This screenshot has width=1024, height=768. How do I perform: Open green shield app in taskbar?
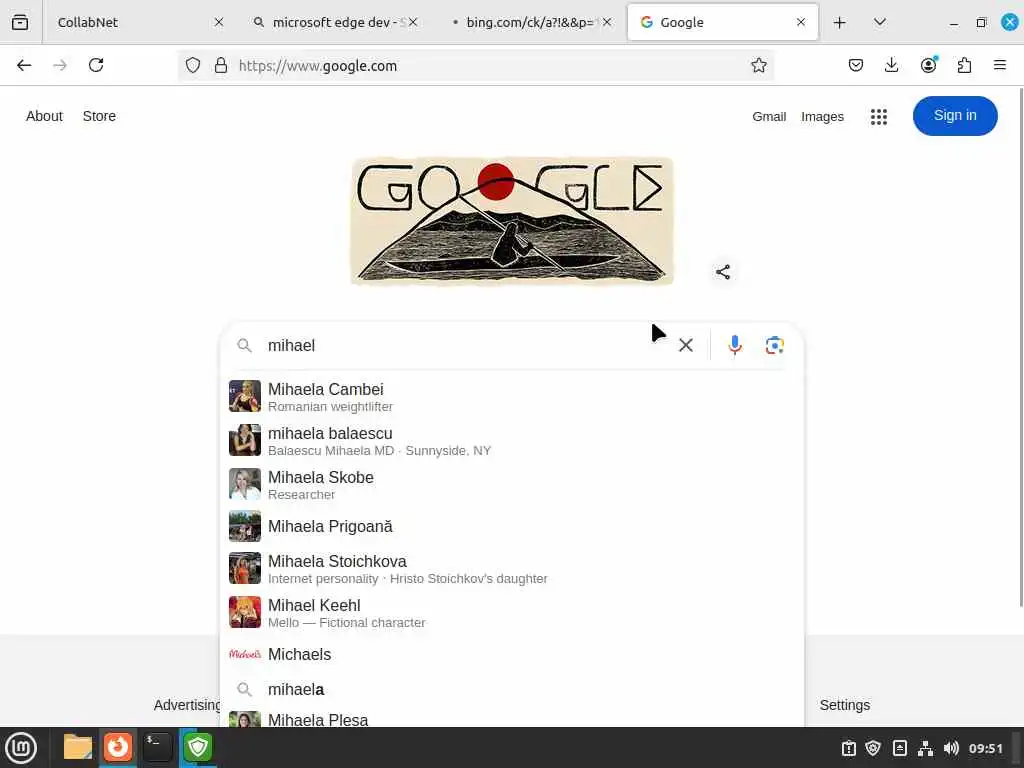pos(197,748)
